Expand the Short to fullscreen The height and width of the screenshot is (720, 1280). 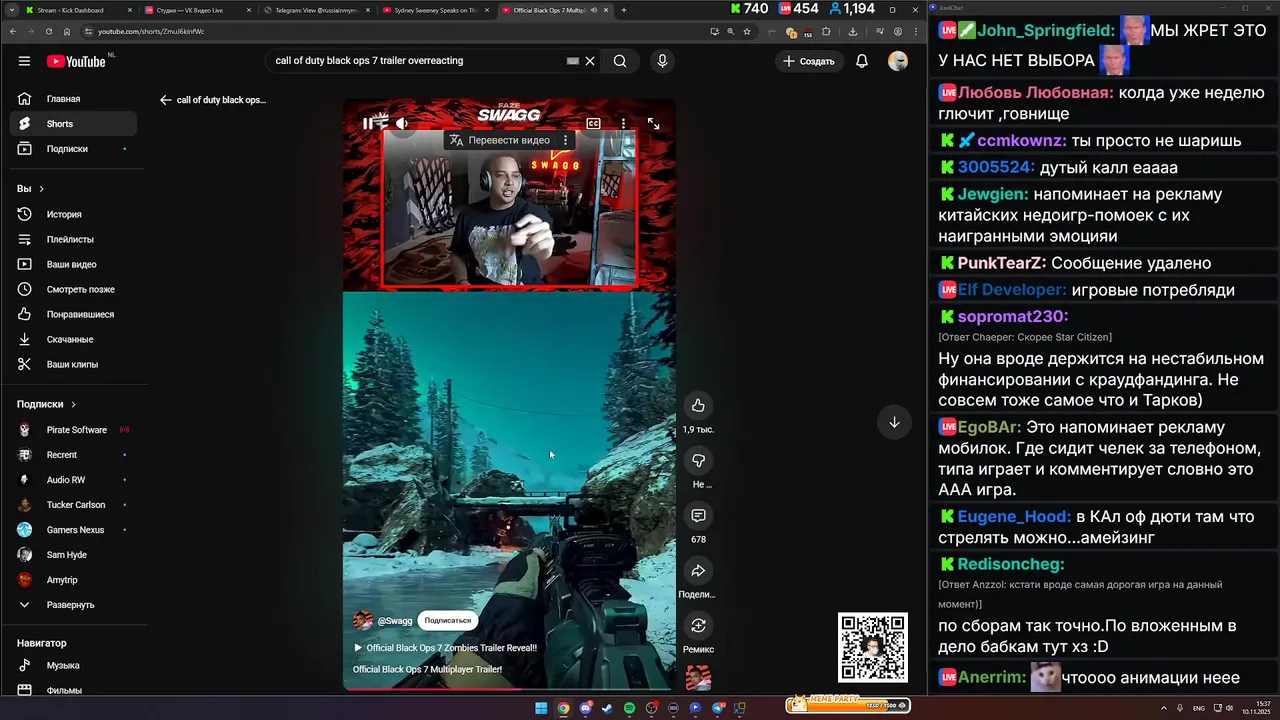pyautogui.click(x=653, y=124)
